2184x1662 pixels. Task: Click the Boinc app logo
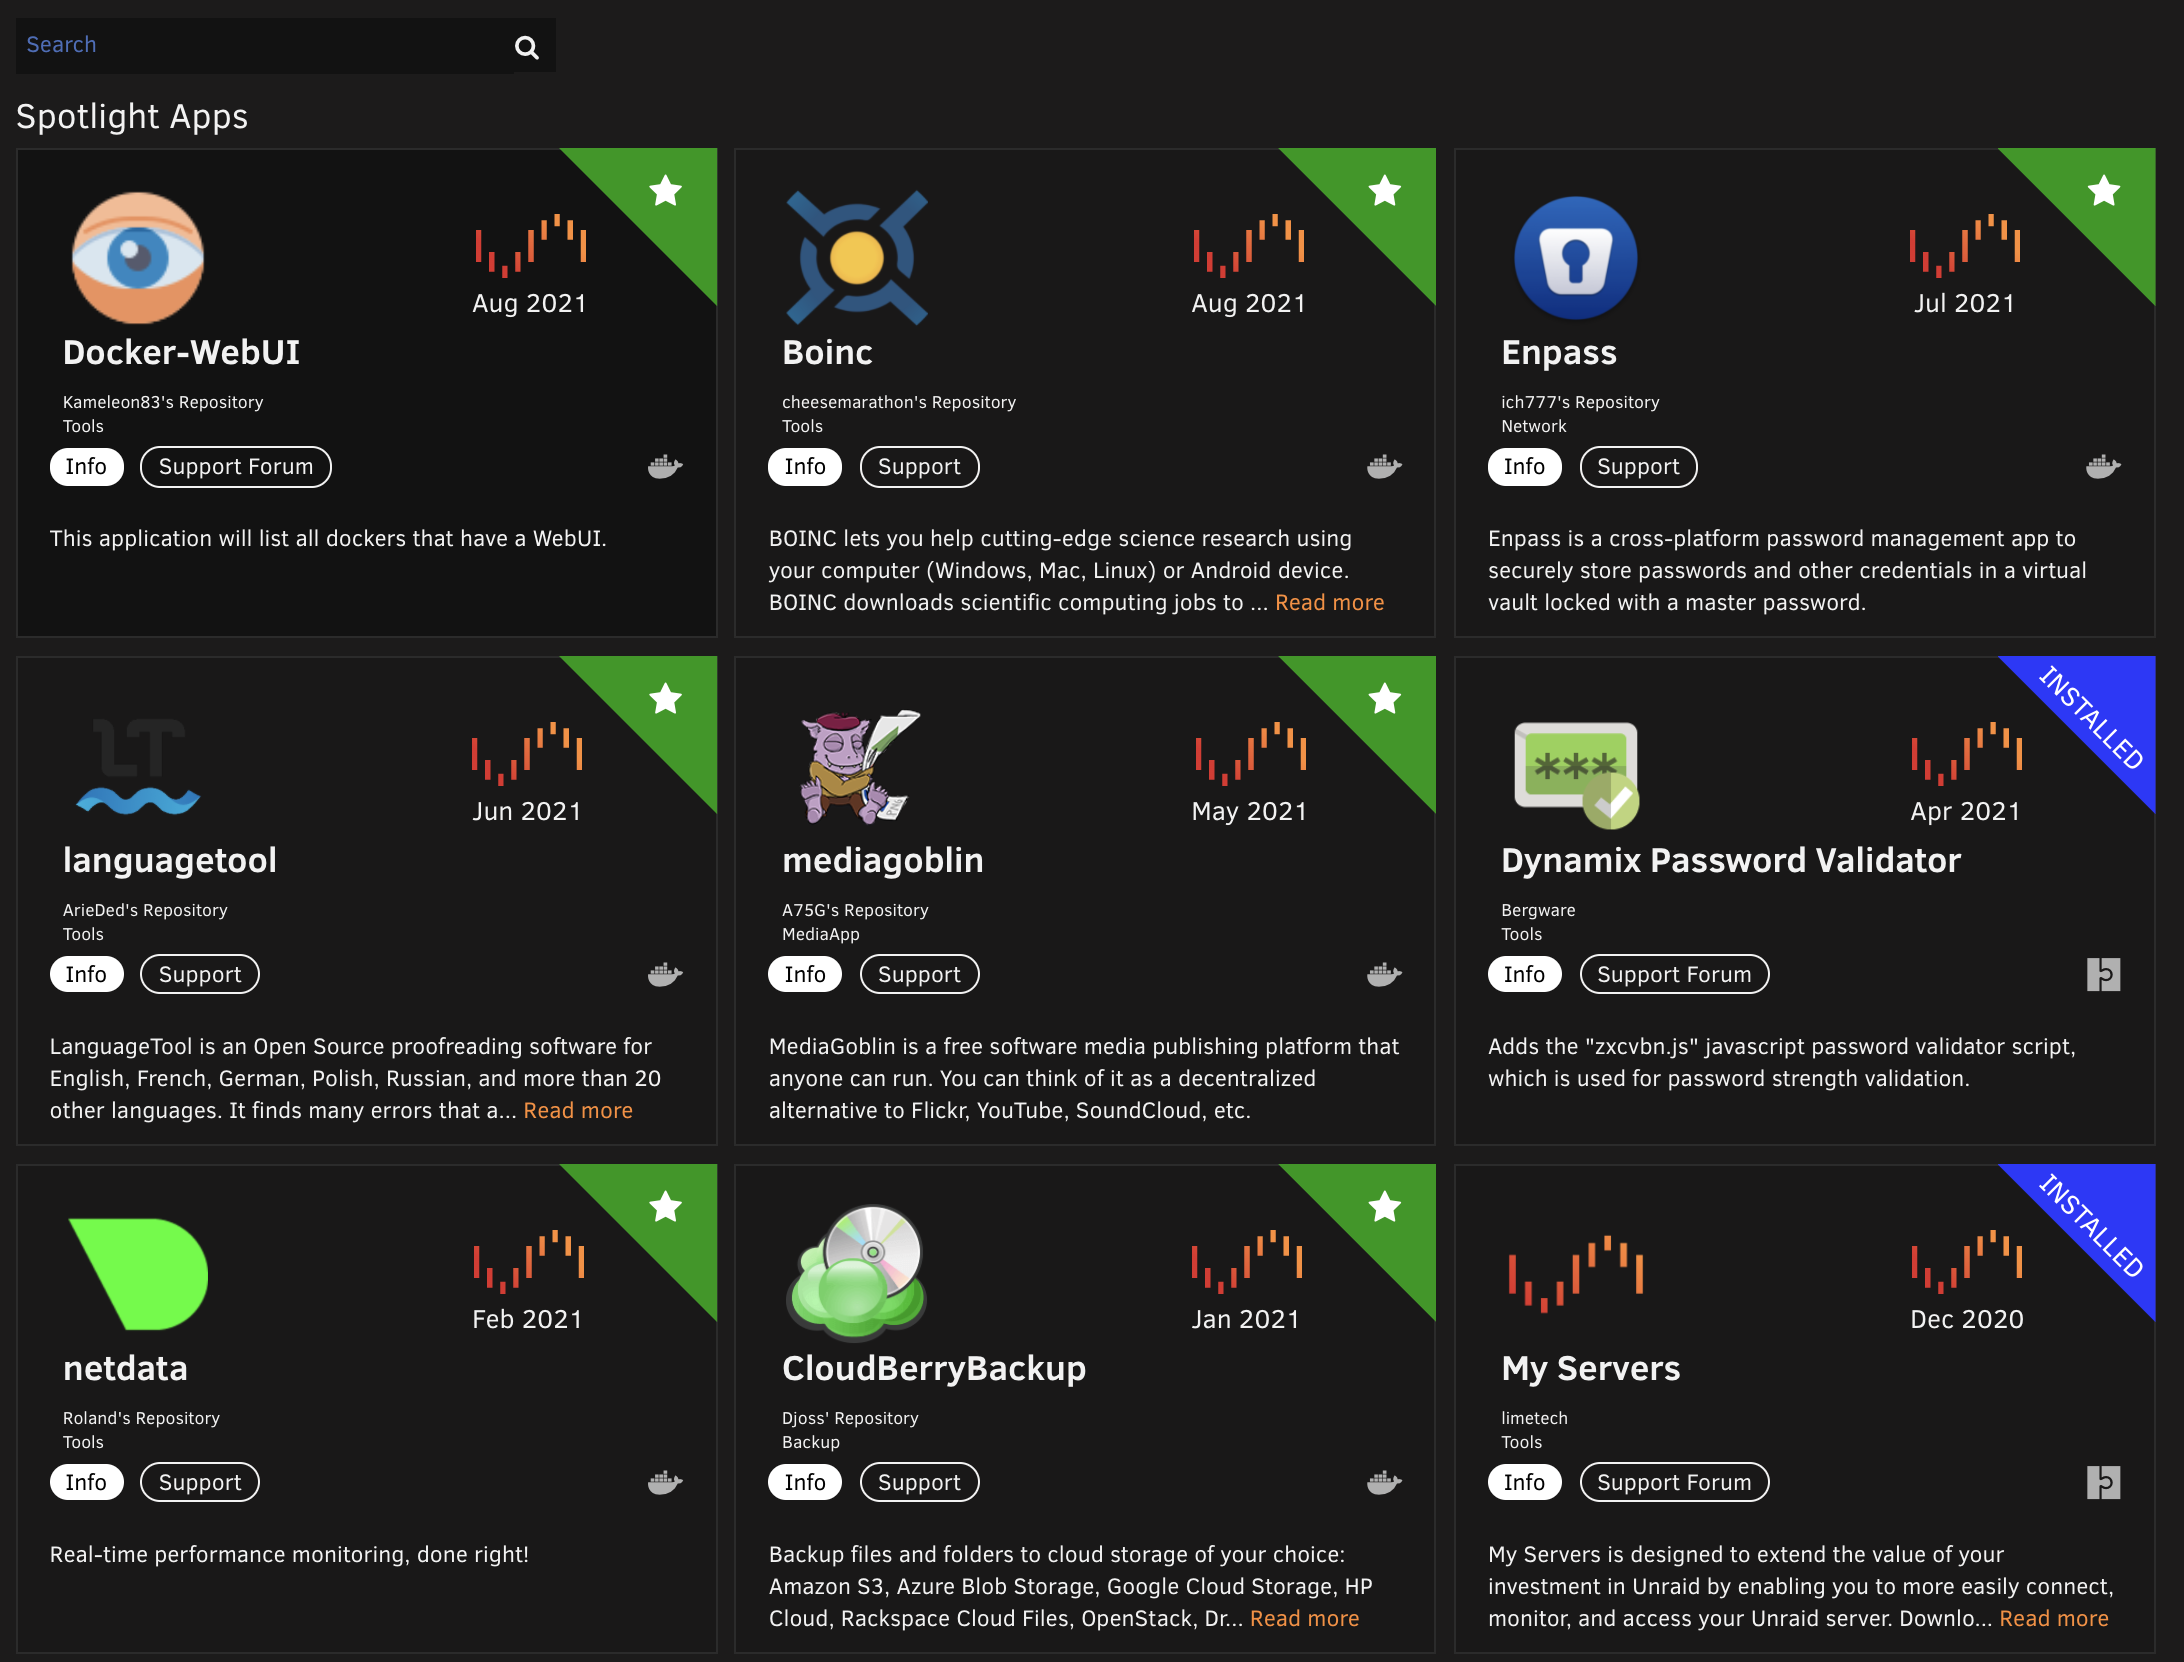pyautogui.click(x=857, y=258)
